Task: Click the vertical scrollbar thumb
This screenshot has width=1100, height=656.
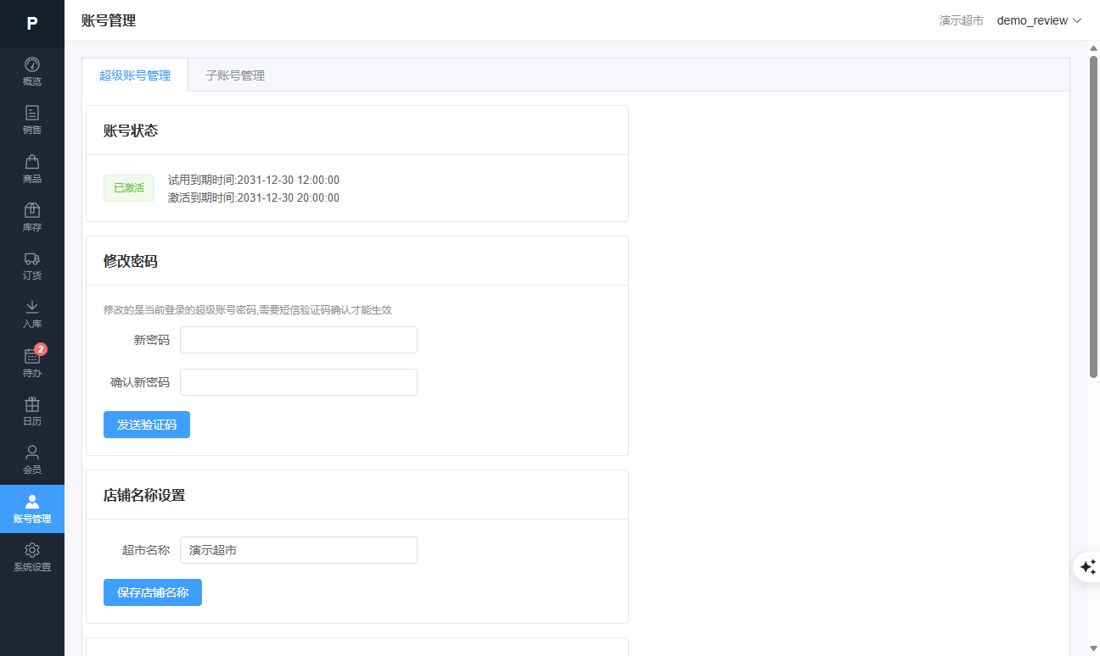Action: click(1093, 217)
